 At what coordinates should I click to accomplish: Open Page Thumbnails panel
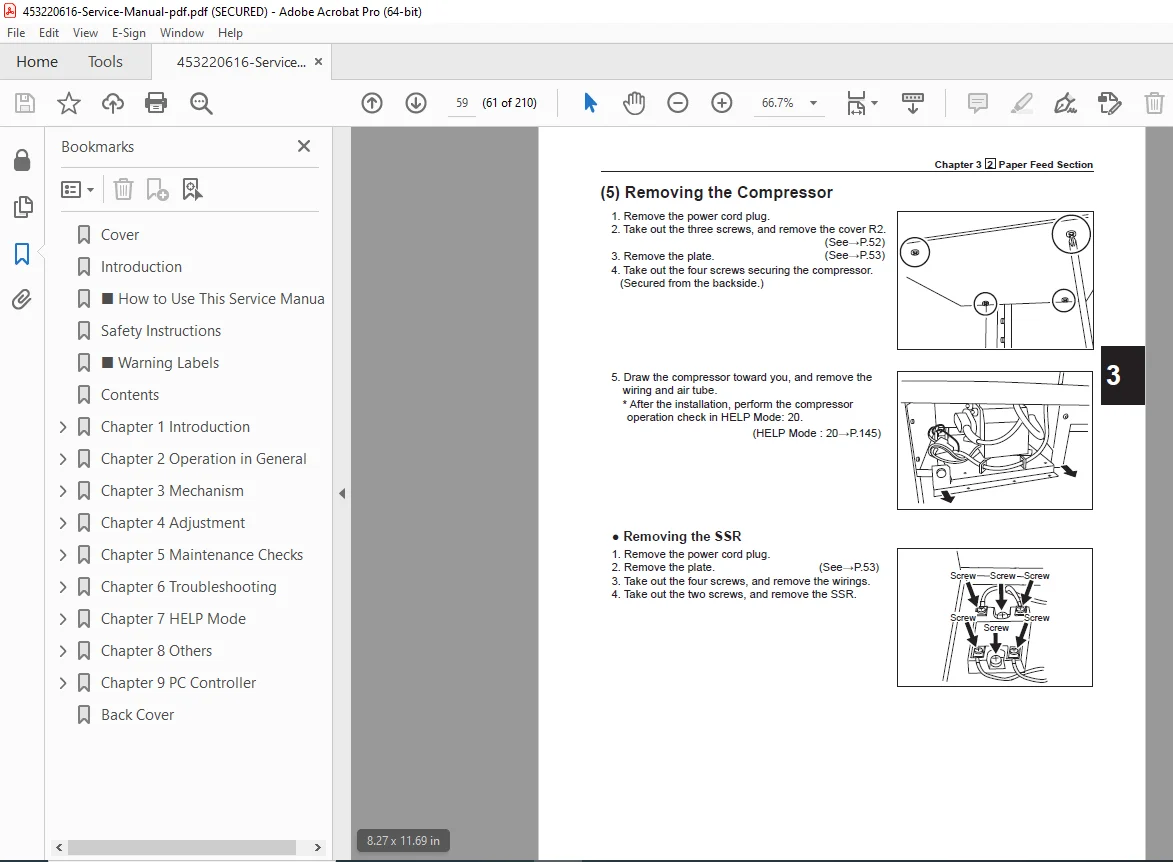pyautogui.click(x=22, y=207)
